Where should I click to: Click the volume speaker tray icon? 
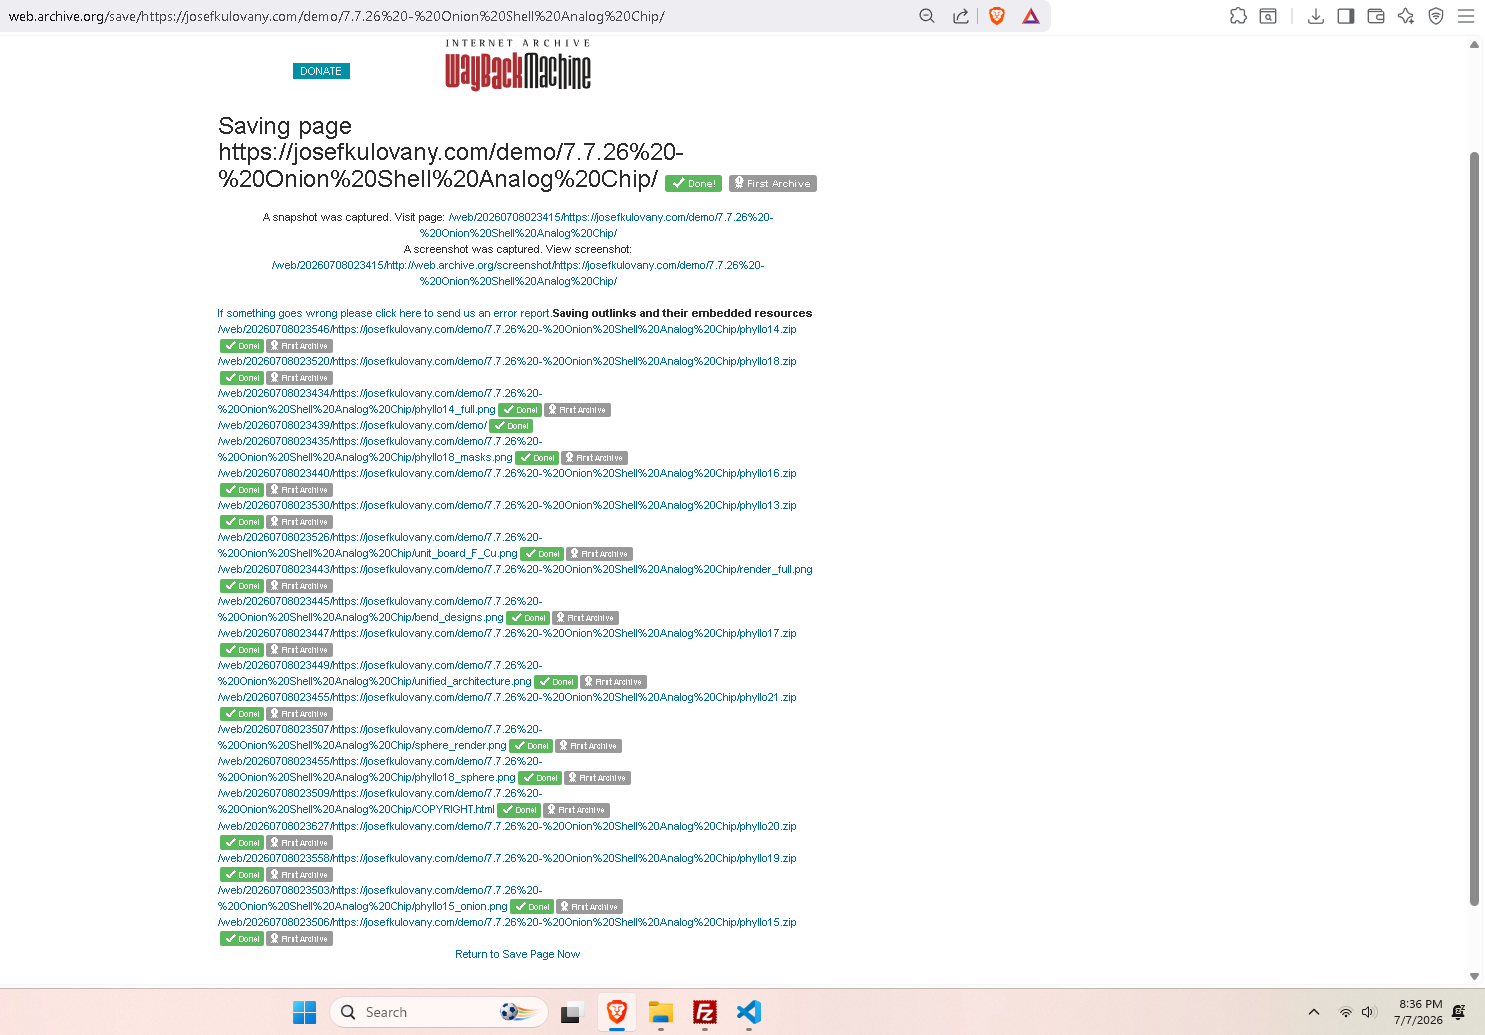[x=1369, y=1012]
